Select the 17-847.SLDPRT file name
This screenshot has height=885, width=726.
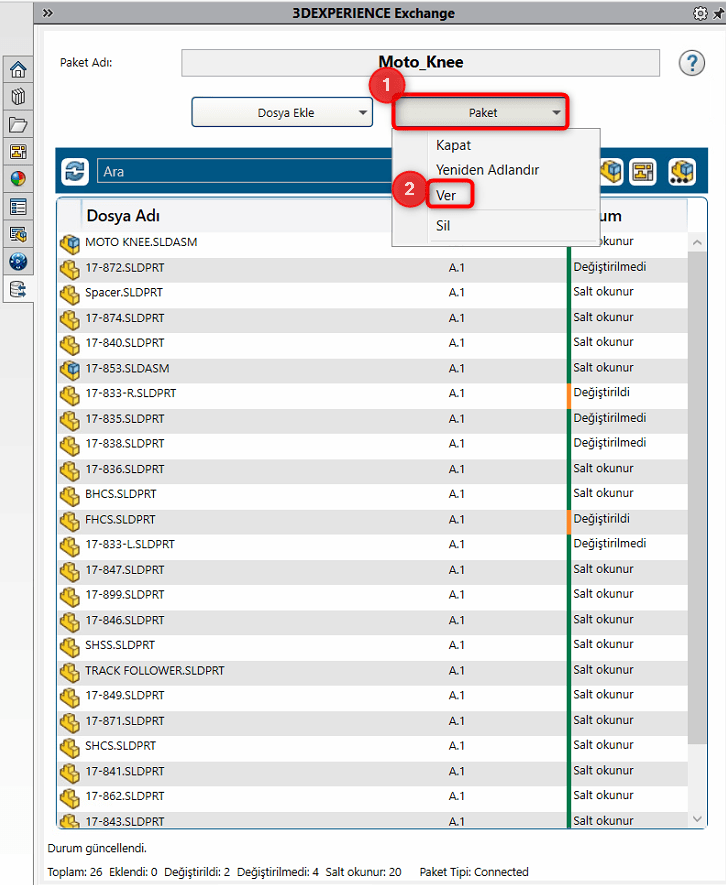click(125, 570)
